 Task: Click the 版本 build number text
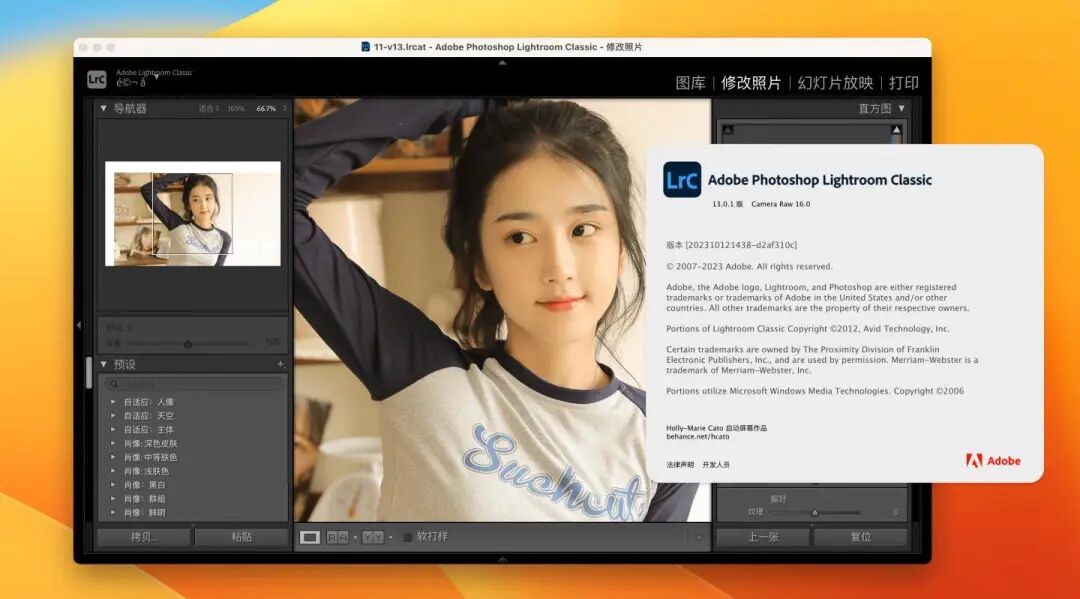point(731,245)
